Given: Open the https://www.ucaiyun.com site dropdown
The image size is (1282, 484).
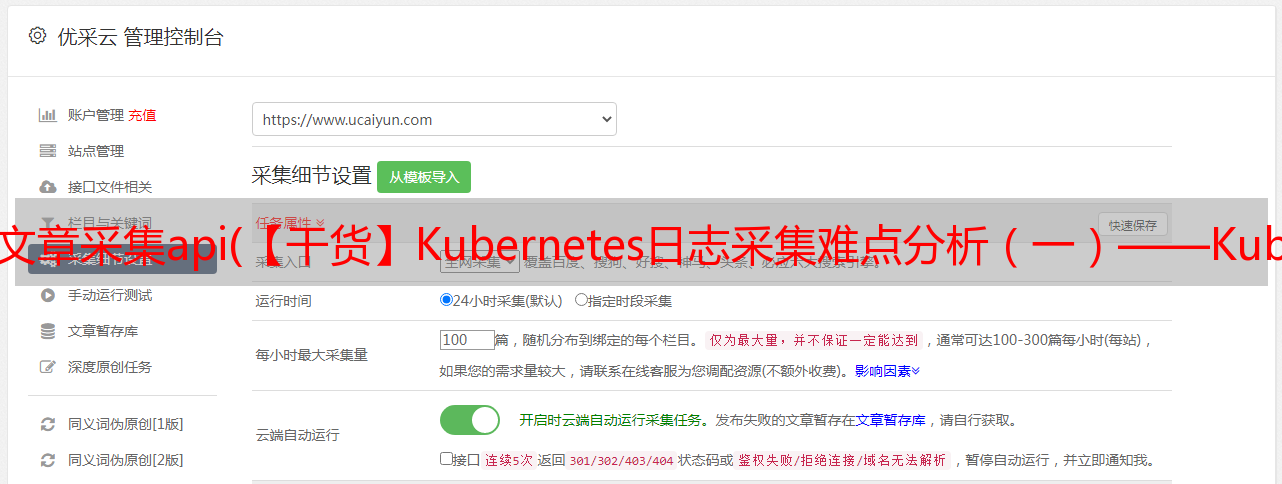Looking at the screenshot, I should coord(434,119).
